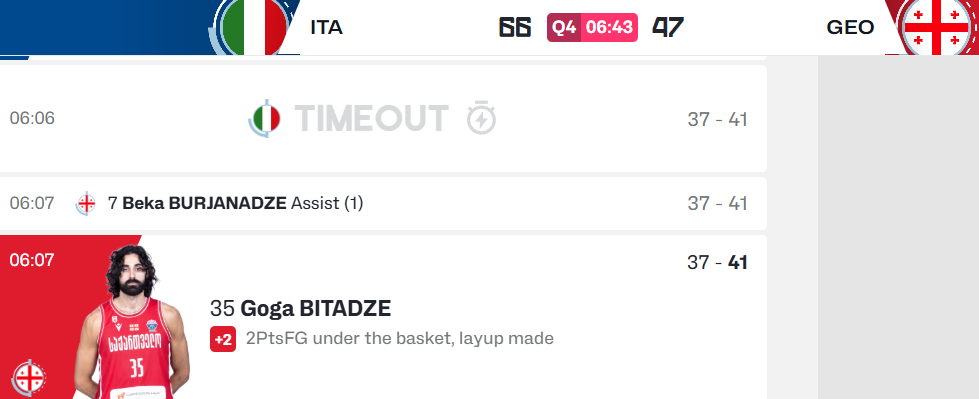The image size is (979, 399).
Task: Click the Georgia flag in the header
Action: click(937, 27)
